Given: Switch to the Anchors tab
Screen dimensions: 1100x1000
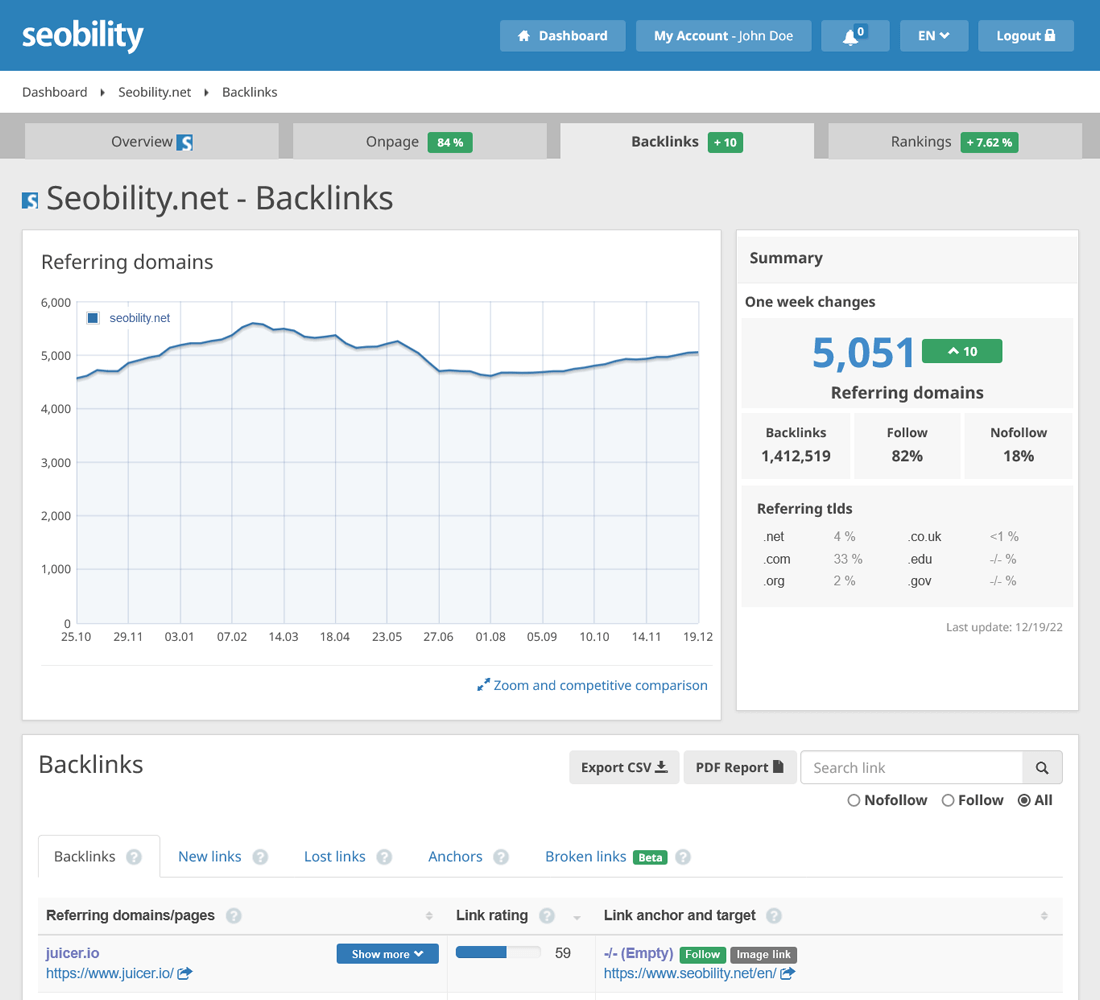Looking at the screenshot, I should [454, 857].
